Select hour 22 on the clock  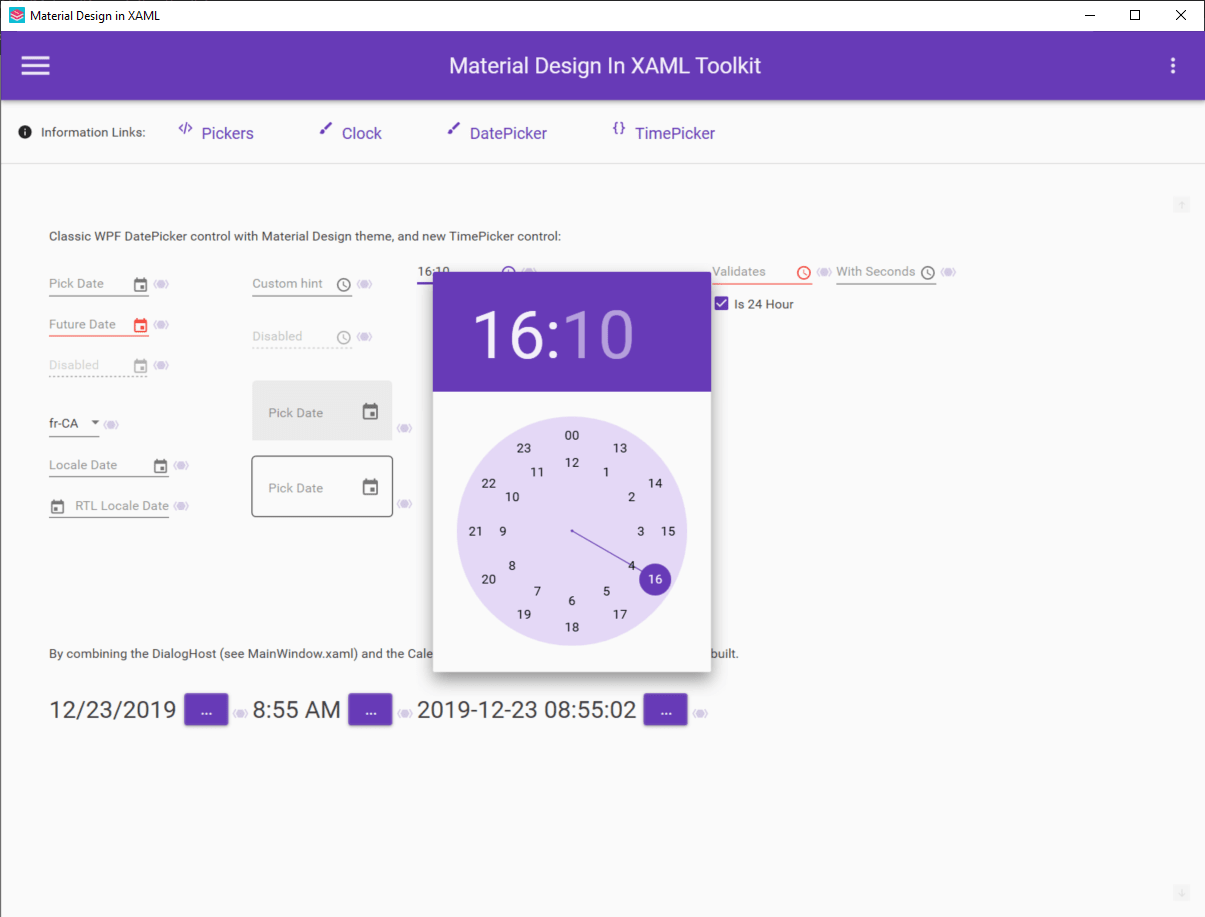[489, 483]
